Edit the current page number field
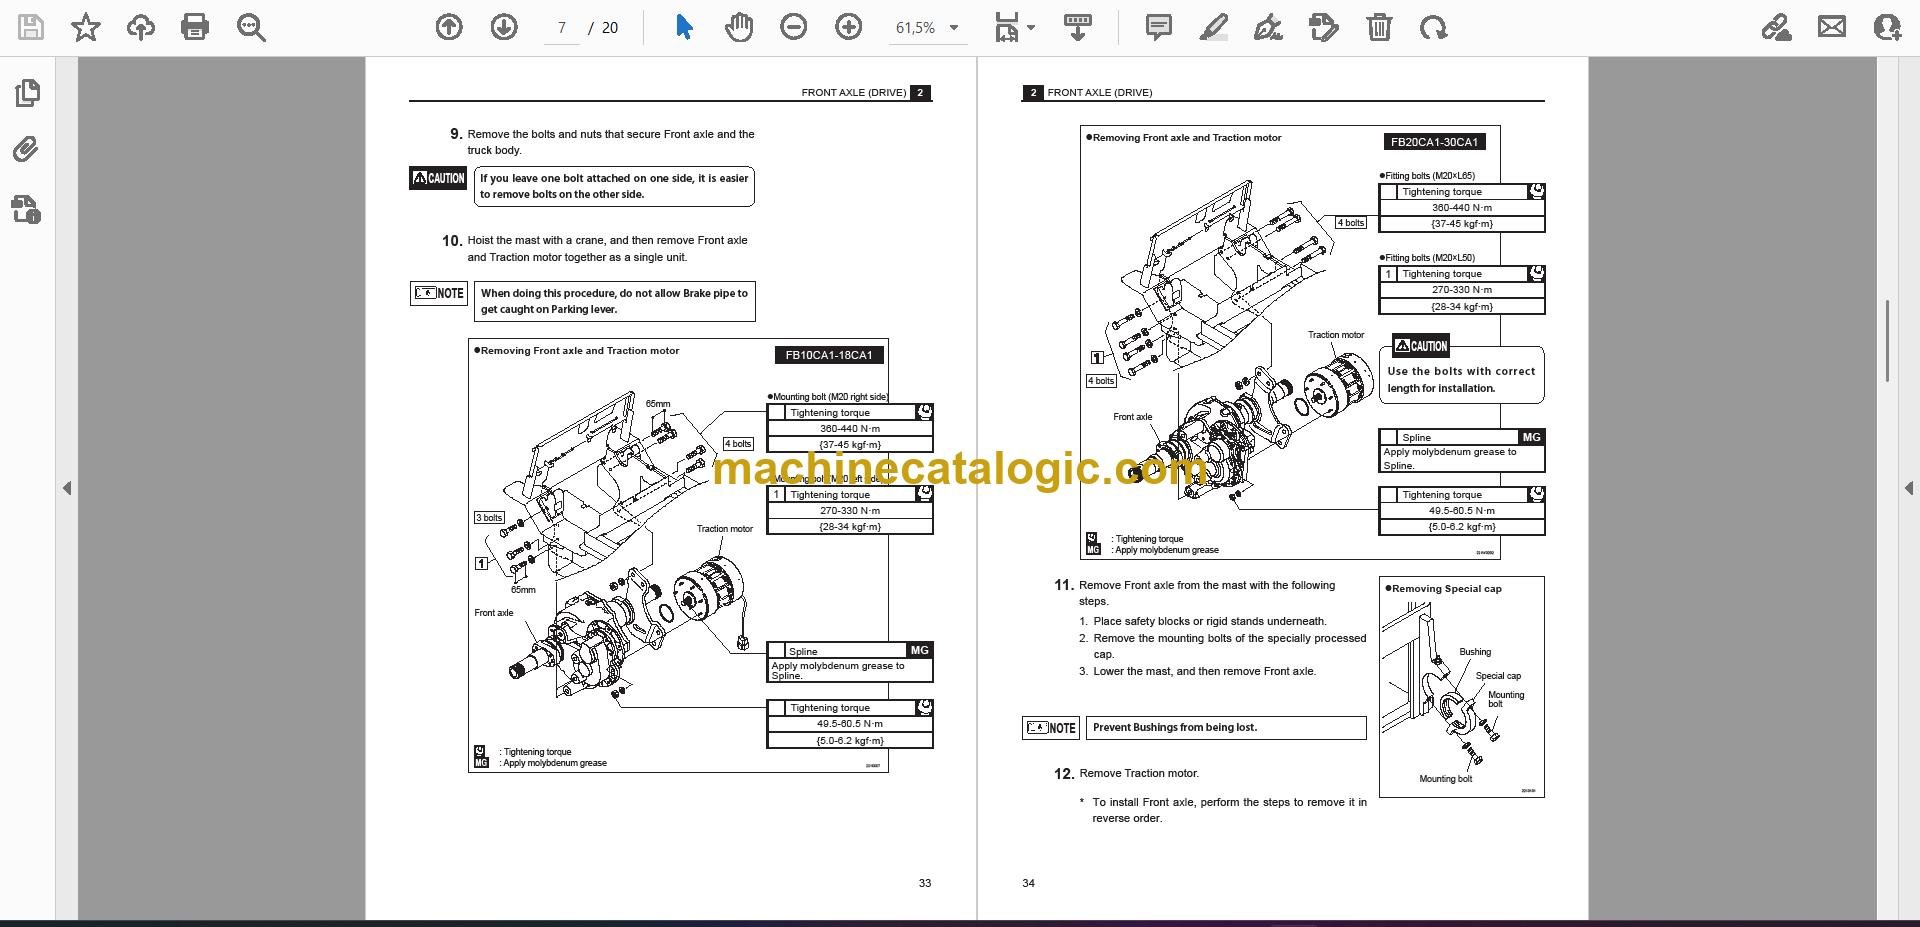Image resolution: width=1920 pixels, height=927 pixels. tap(562, 28)
